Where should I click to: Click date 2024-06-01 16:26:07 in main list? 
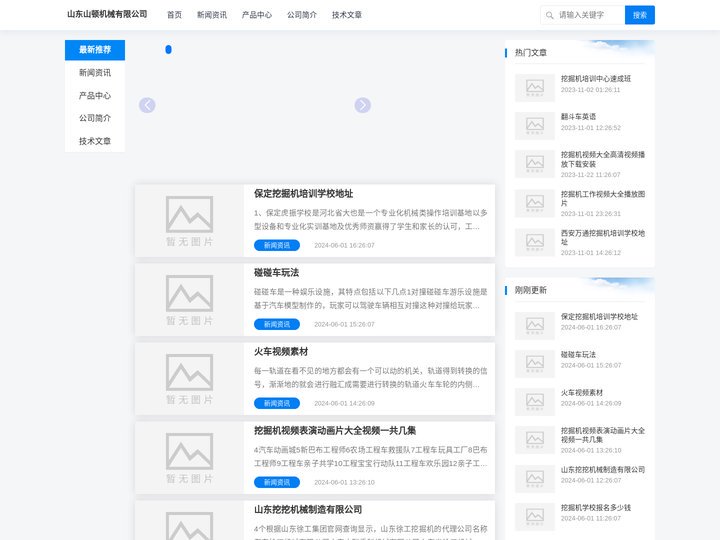tap(344, 245)
